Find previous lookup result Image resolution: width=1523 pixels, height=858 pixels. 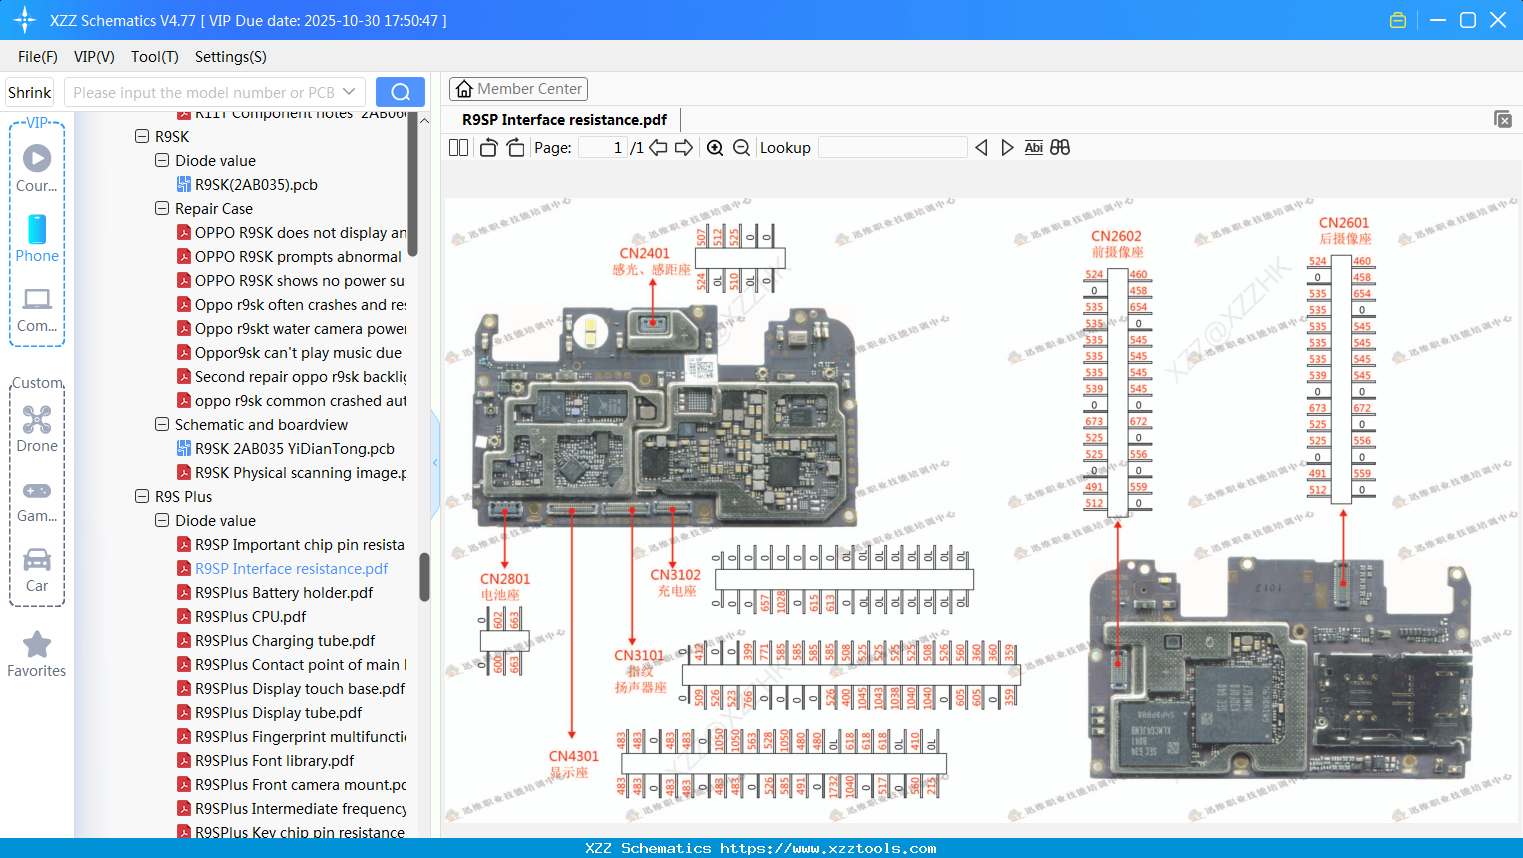tap(981, 148)
